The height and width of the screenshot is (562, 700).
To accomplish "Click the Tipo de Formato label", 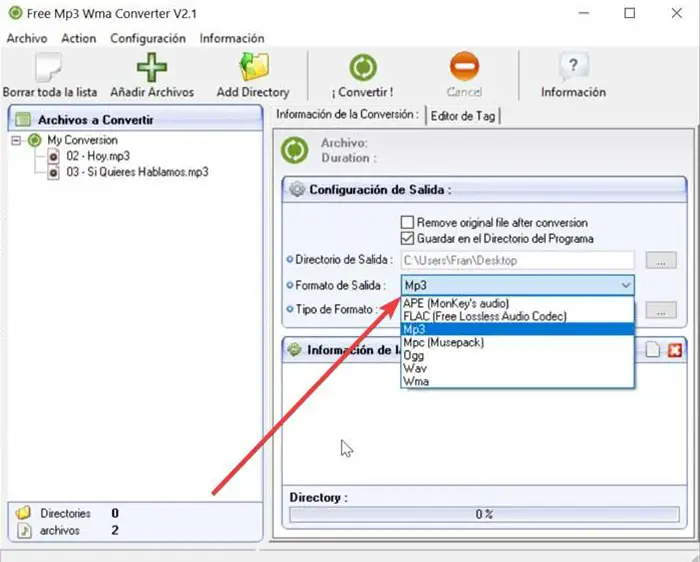I will 337,309.
